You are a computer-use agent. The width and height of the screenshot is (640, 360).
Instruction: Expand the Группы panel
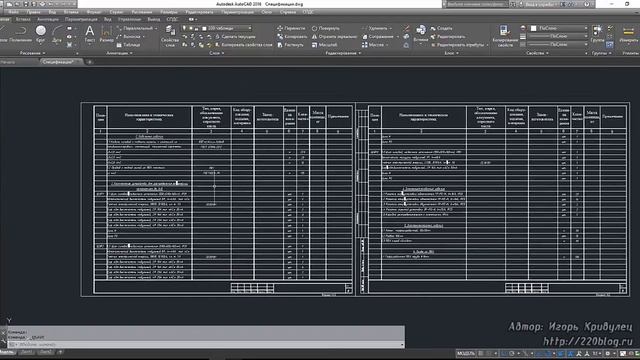coord(601,53)
